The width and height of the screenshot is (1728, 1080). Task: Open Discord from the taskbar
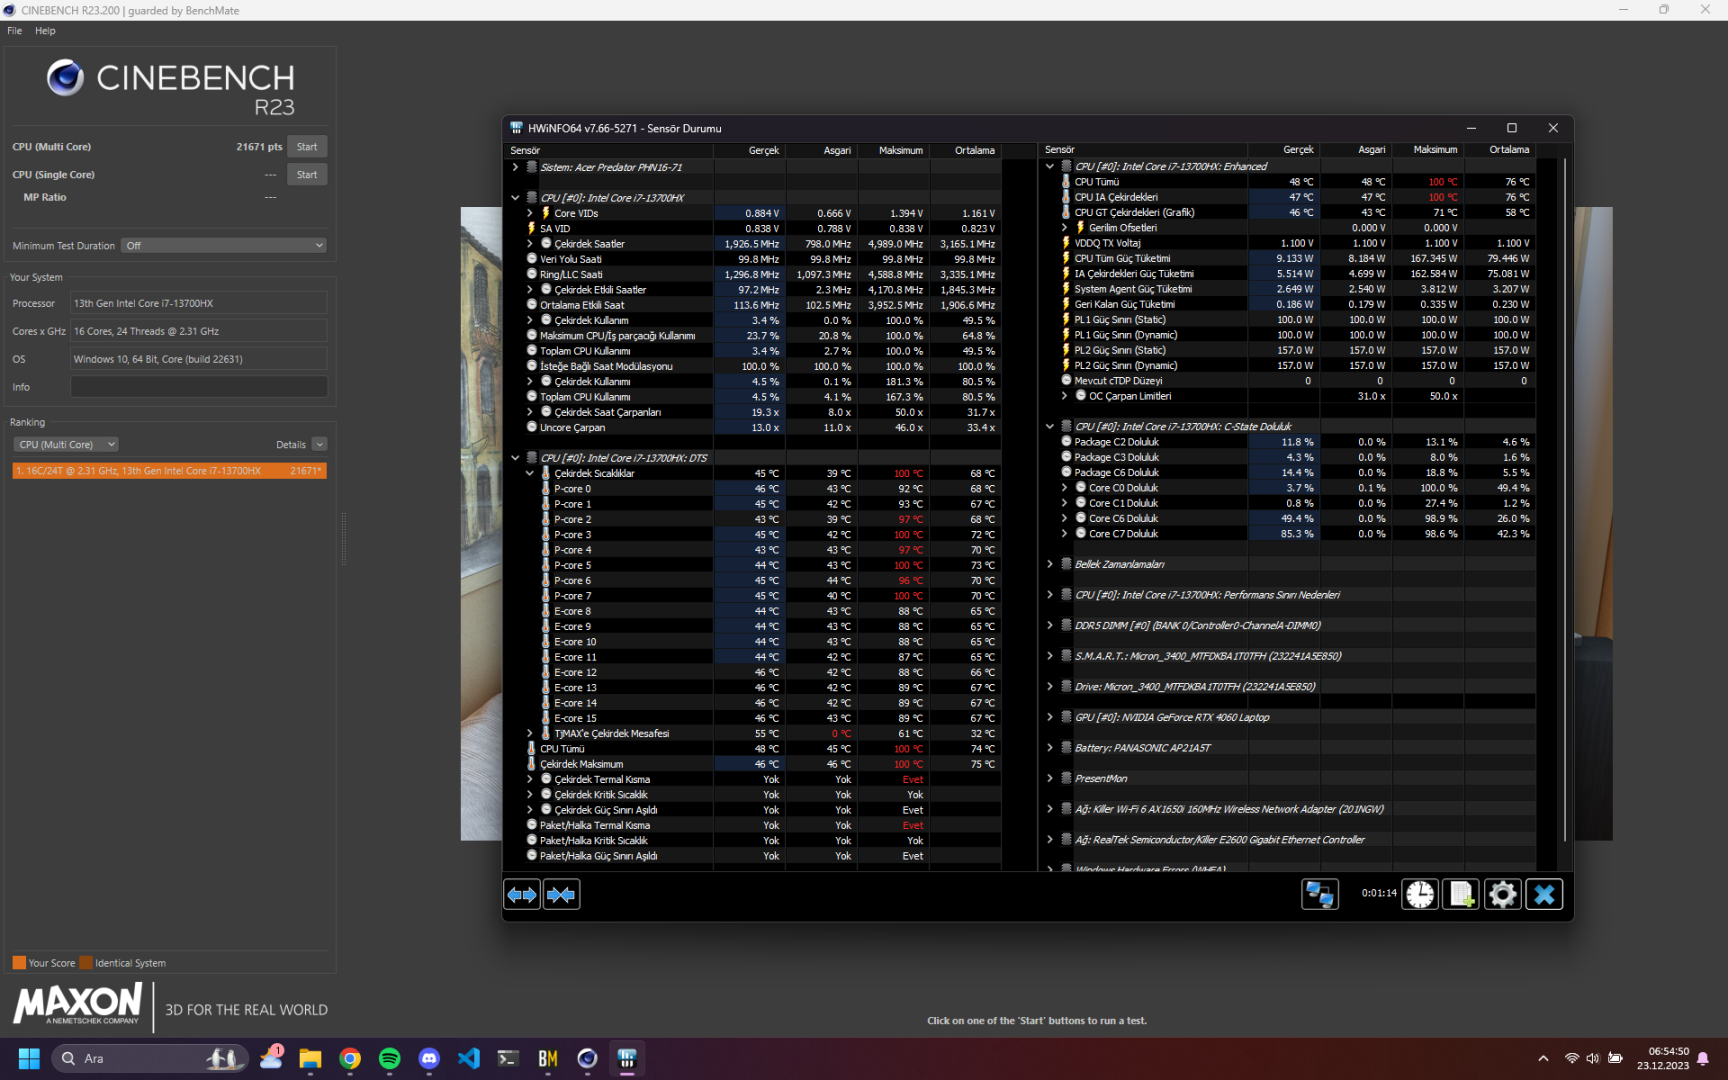pyautogui.click(x=429, y=1058)
